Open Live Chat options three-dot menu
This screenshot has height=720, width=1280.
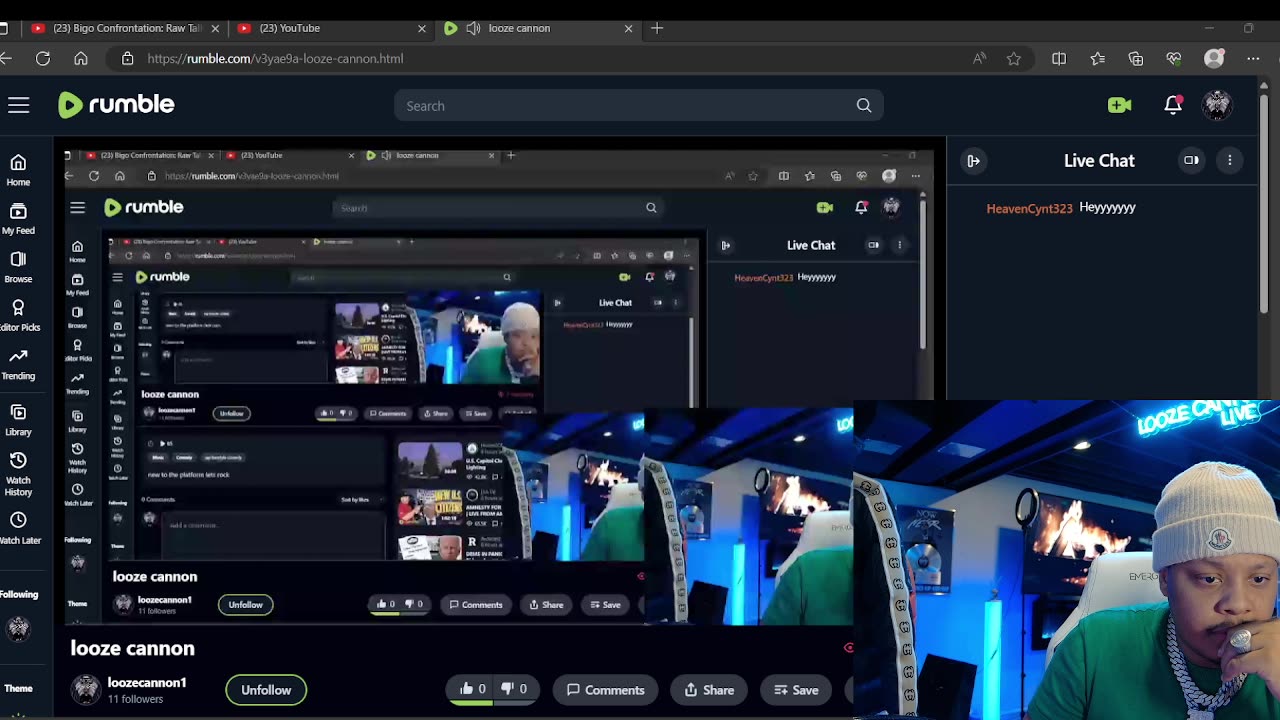pyautogui.click(x=1230, y=160)
